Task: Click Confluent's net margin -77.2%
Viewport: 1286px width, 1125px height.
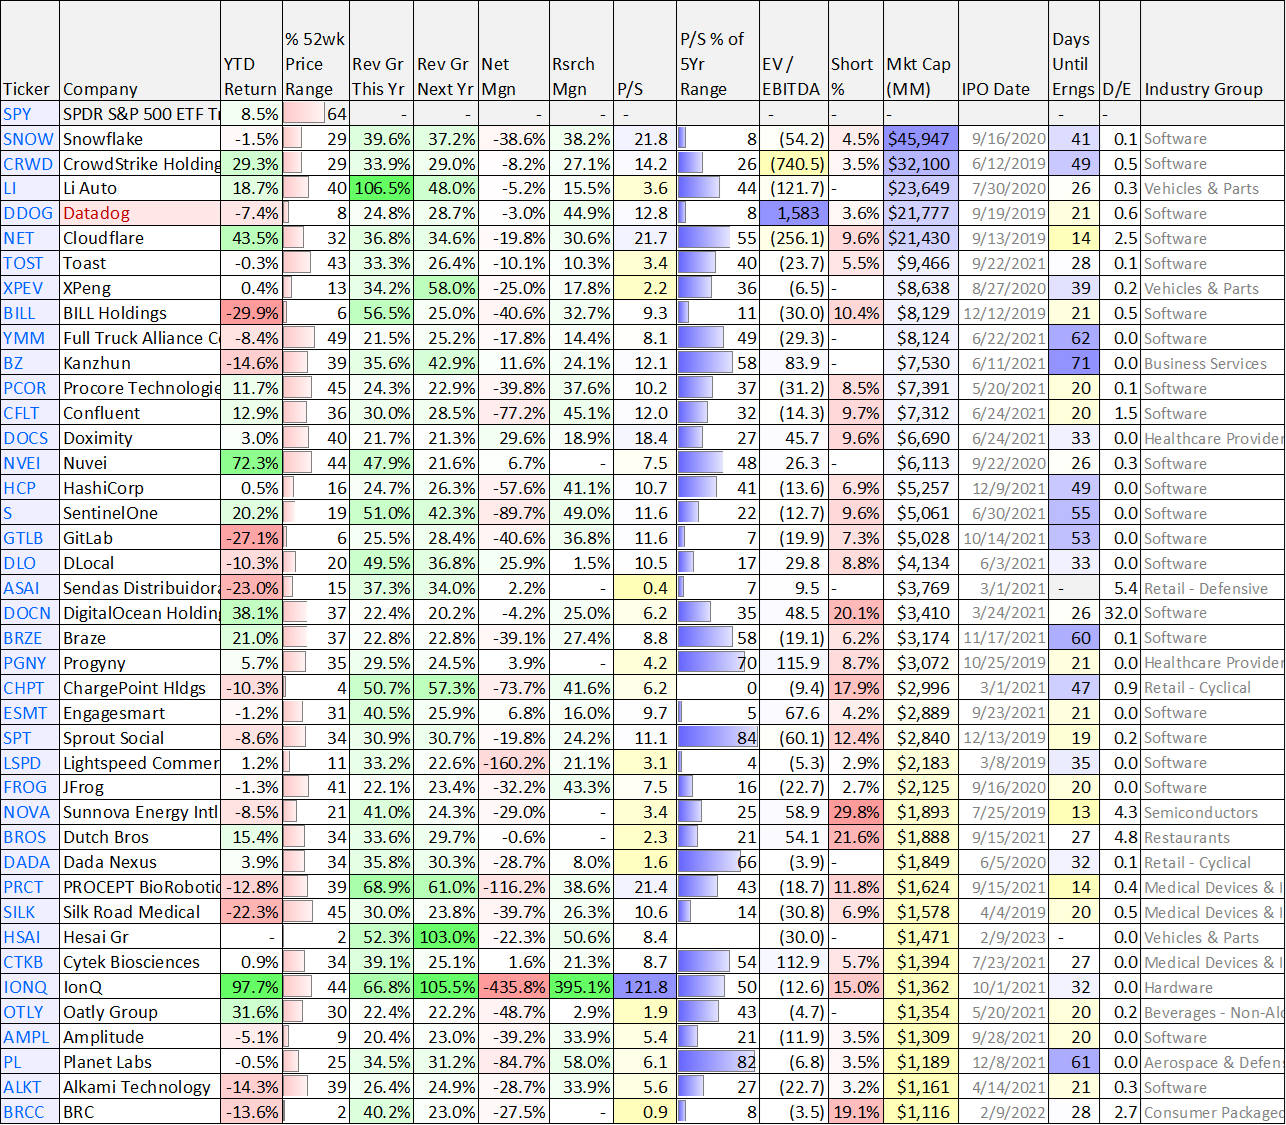Action: pos(513,413)
